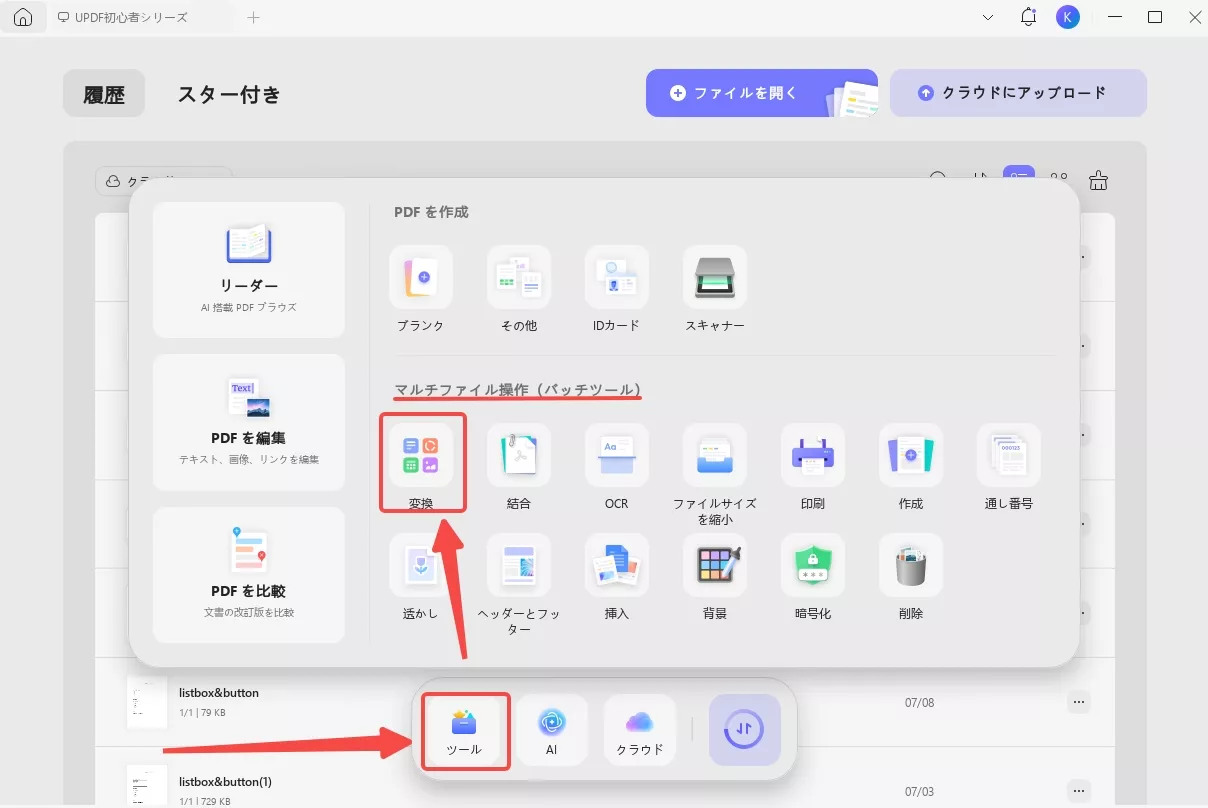Open the リーダー card

[249, 270]
